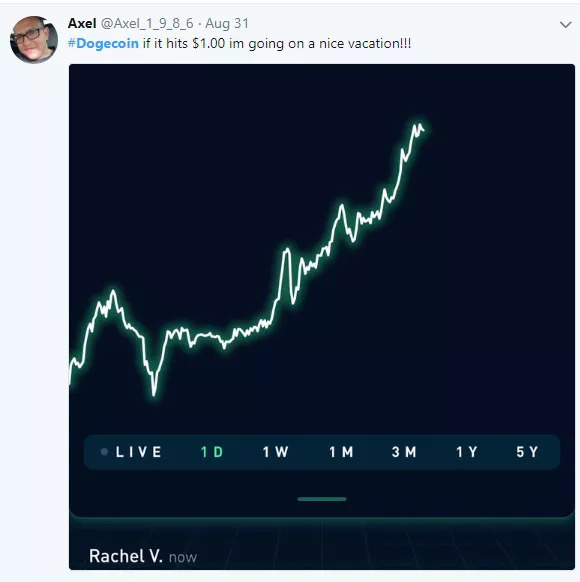The image size is (580, 582).
Task: Switch chart to 1W range
Action: [275, 452]
